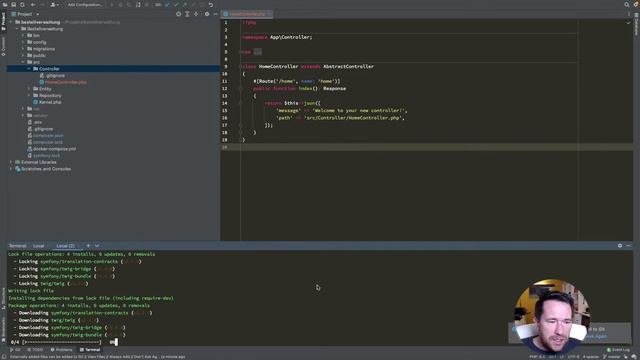Toggle fold of the index function

click(x=240, y=89)
